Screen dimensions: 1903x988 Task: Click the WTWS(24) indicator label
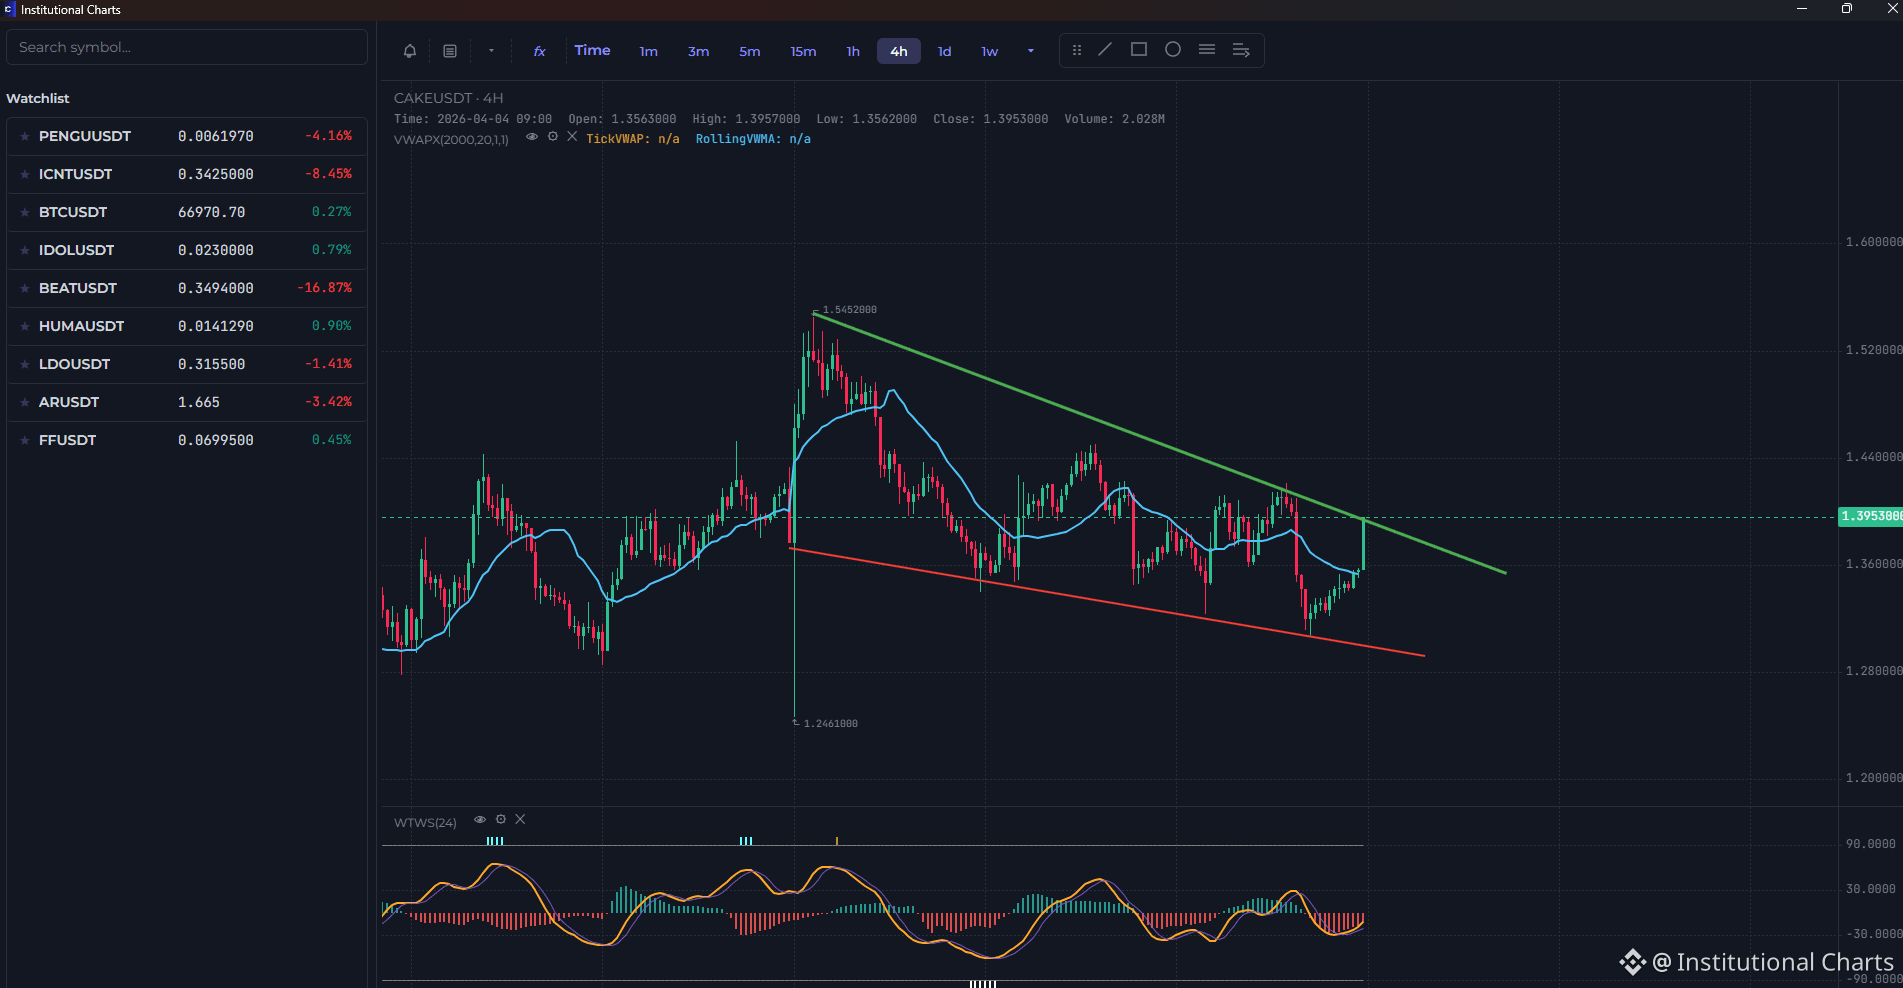click(425, 822)
